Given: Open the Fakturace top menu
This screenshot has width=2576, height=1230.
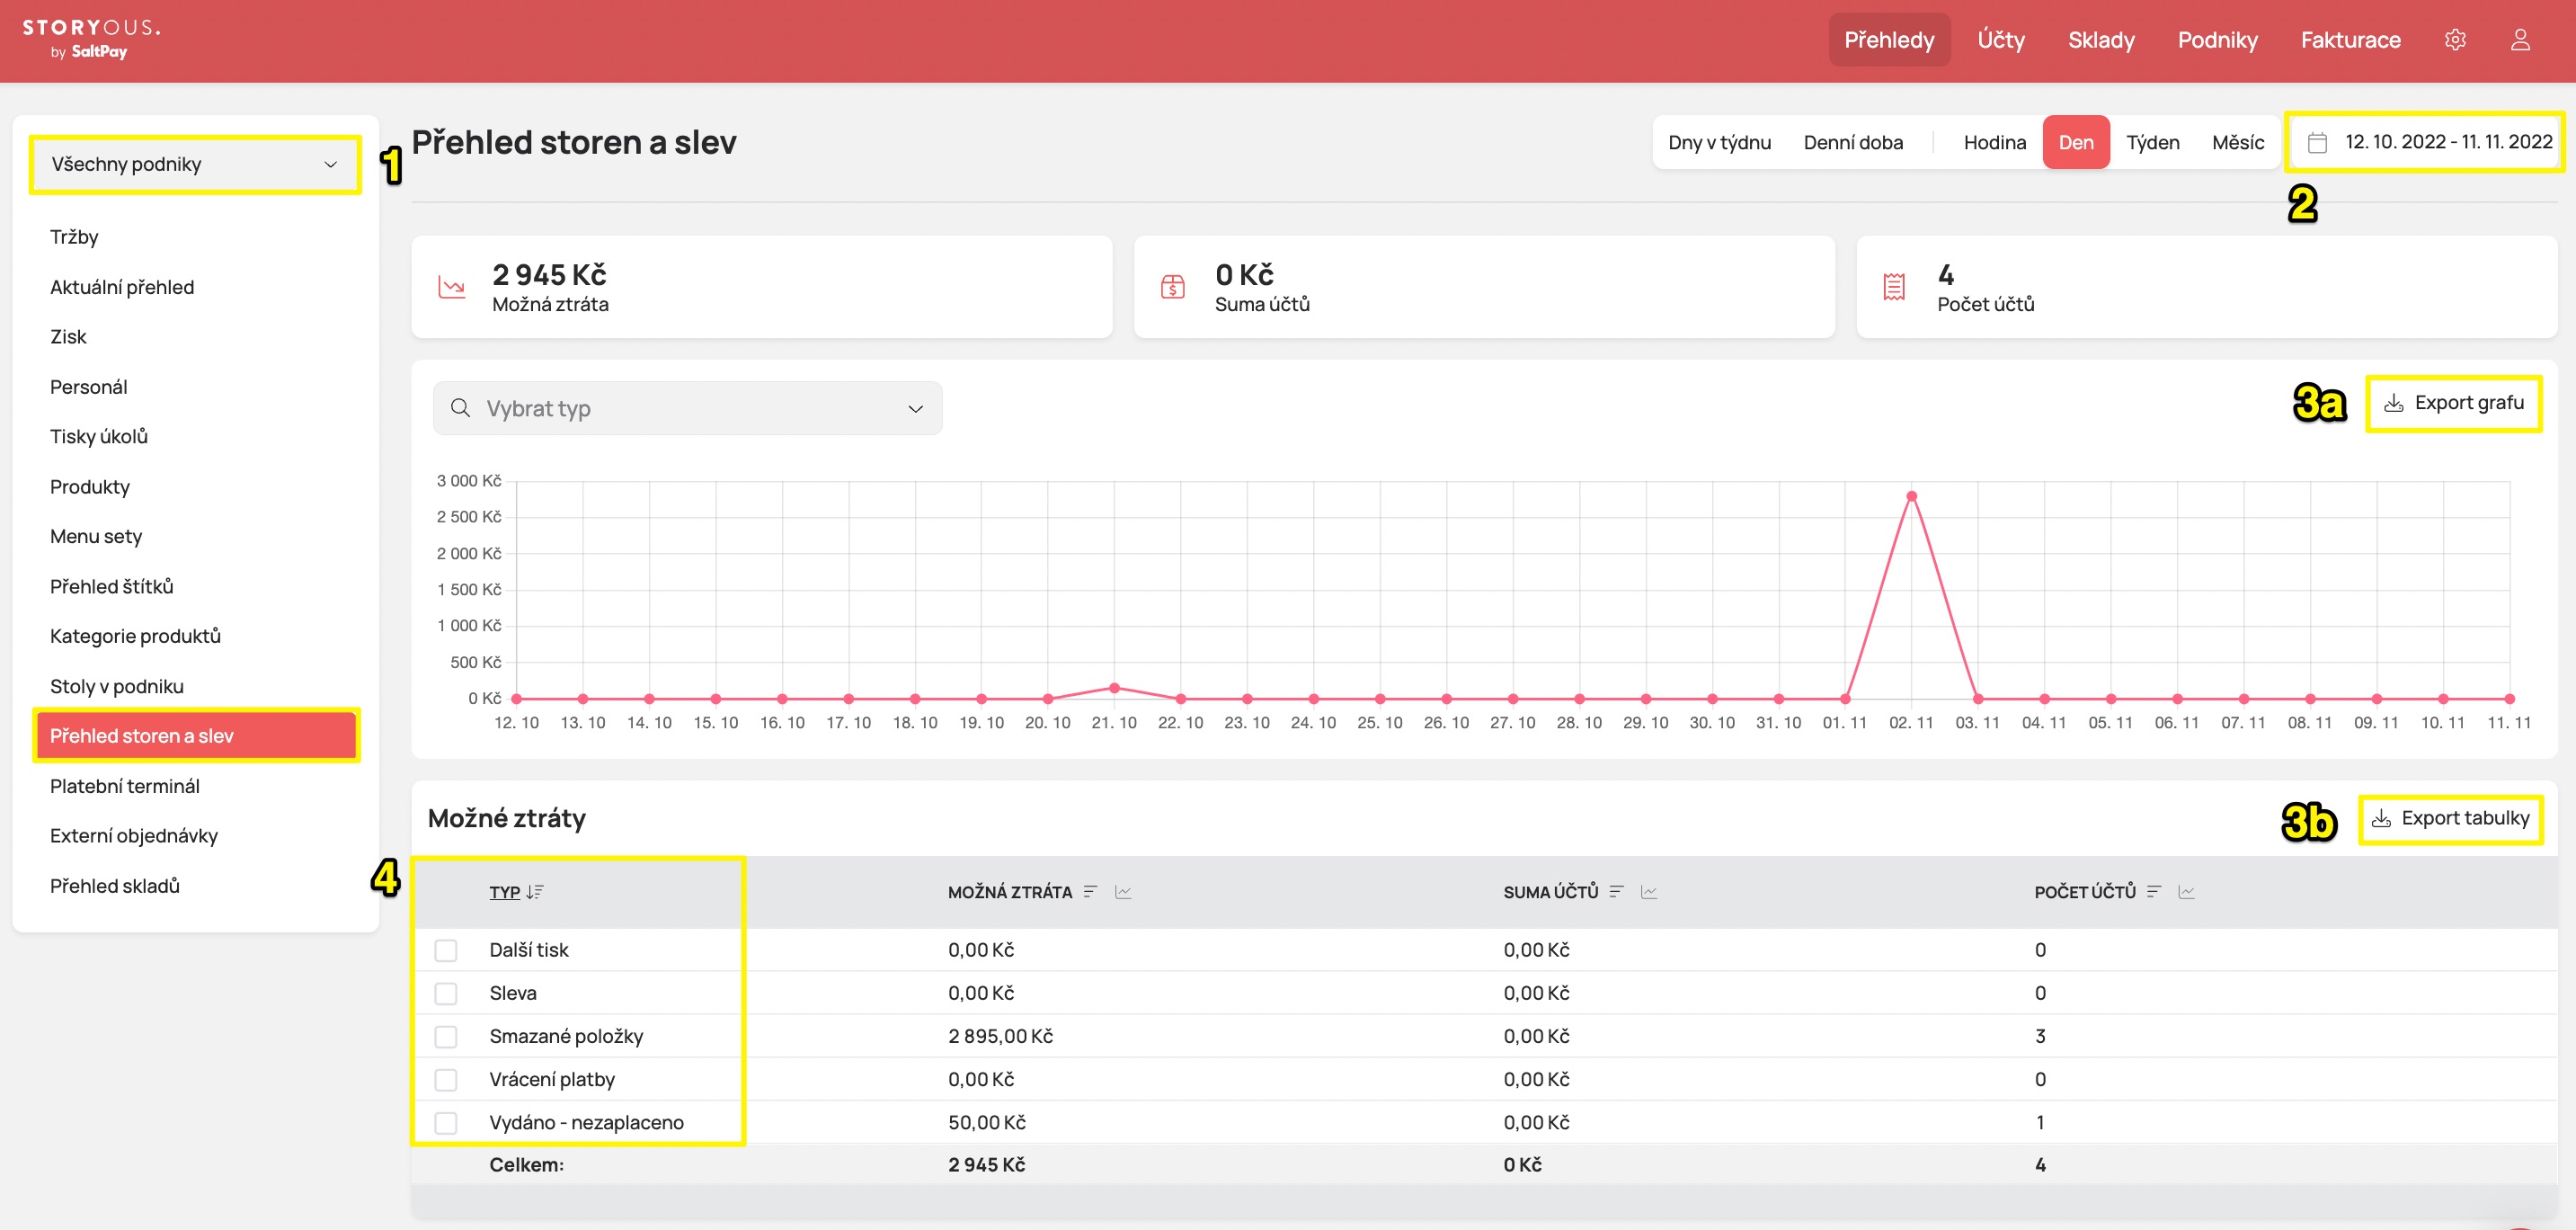Looking at the screenshot, I should tap(2350, 40).
